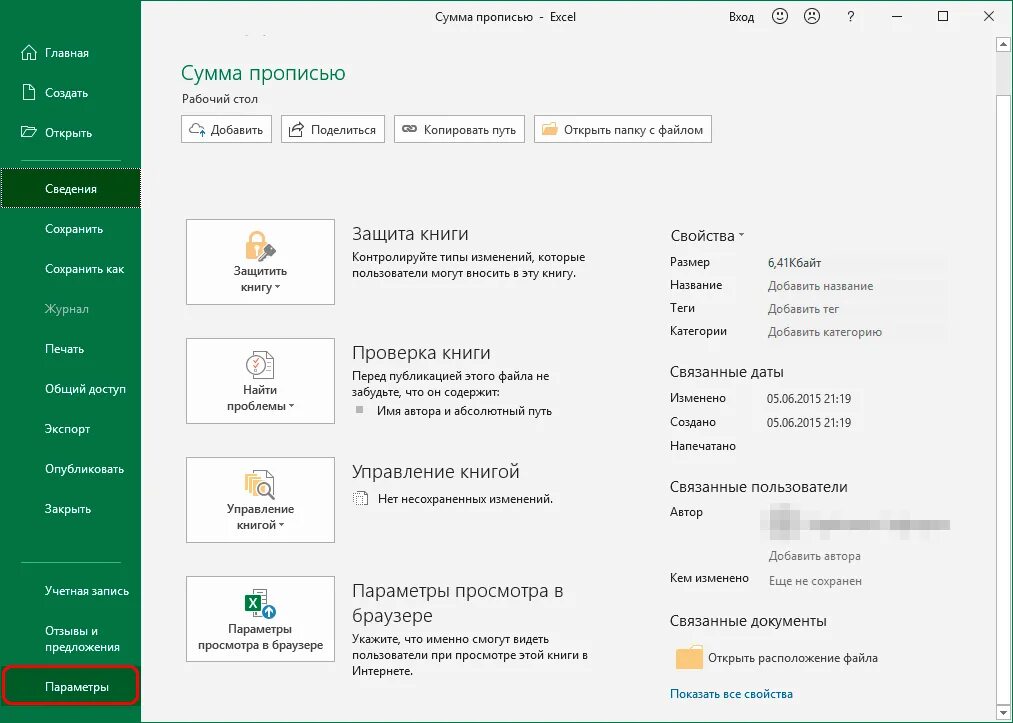Click Копировать путь button
Viewport: 1013px width, 723px height.
coord(459,129)
